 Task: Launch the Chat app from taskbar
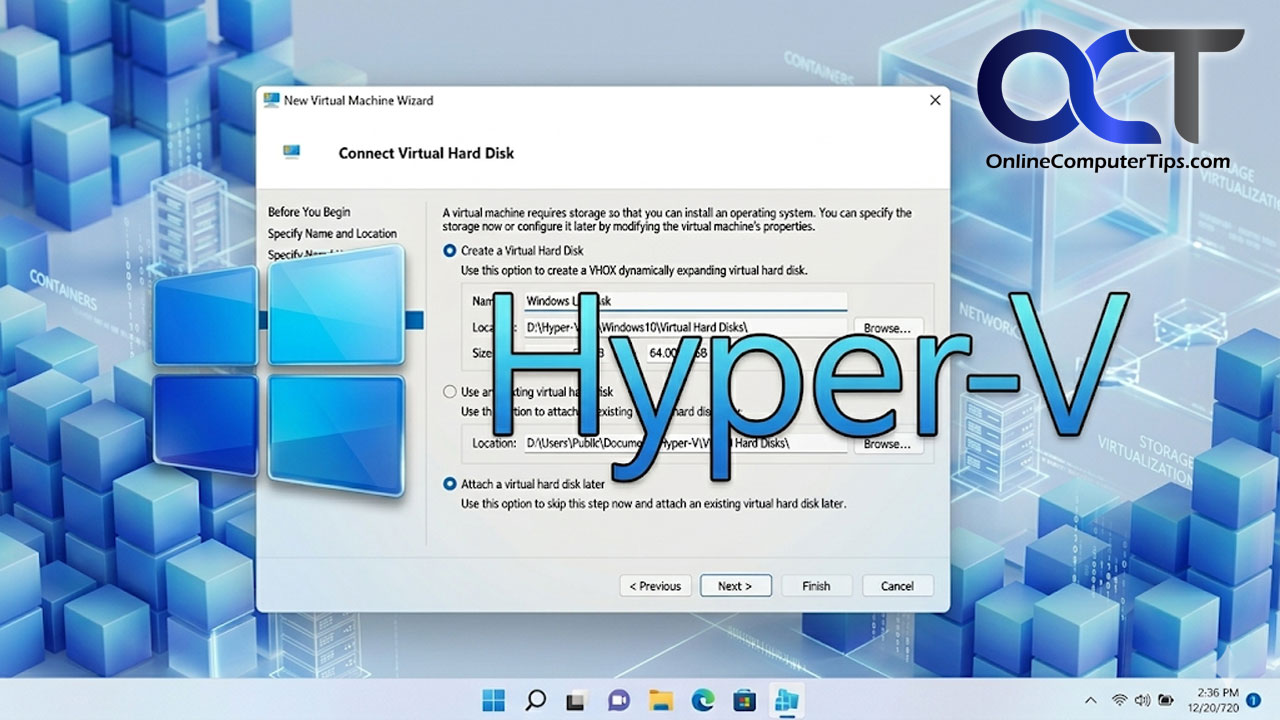pyautogui.click(x=619, y=700)
